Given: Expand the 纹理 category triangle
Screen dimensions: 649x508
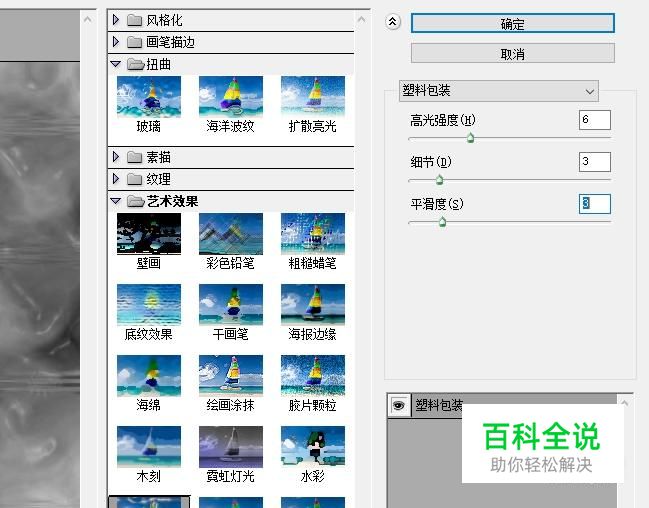Looking at the screenshot, I should click(116, 178).
